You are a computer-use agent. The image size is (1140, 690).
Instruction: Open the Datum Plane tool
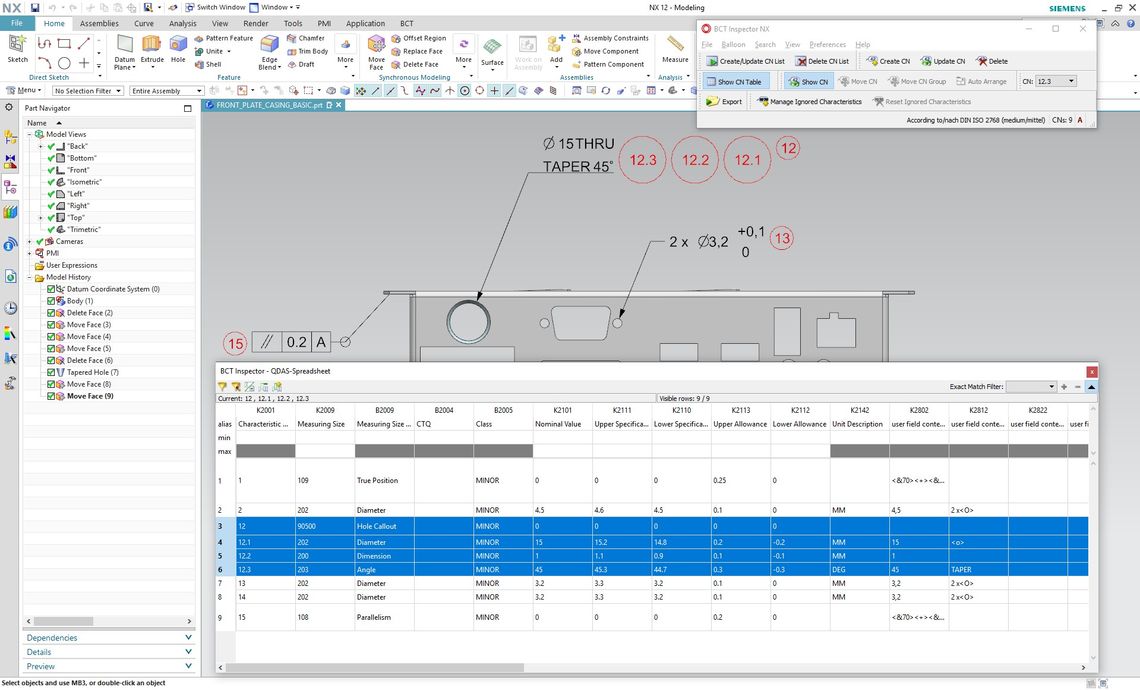[124, 52]
